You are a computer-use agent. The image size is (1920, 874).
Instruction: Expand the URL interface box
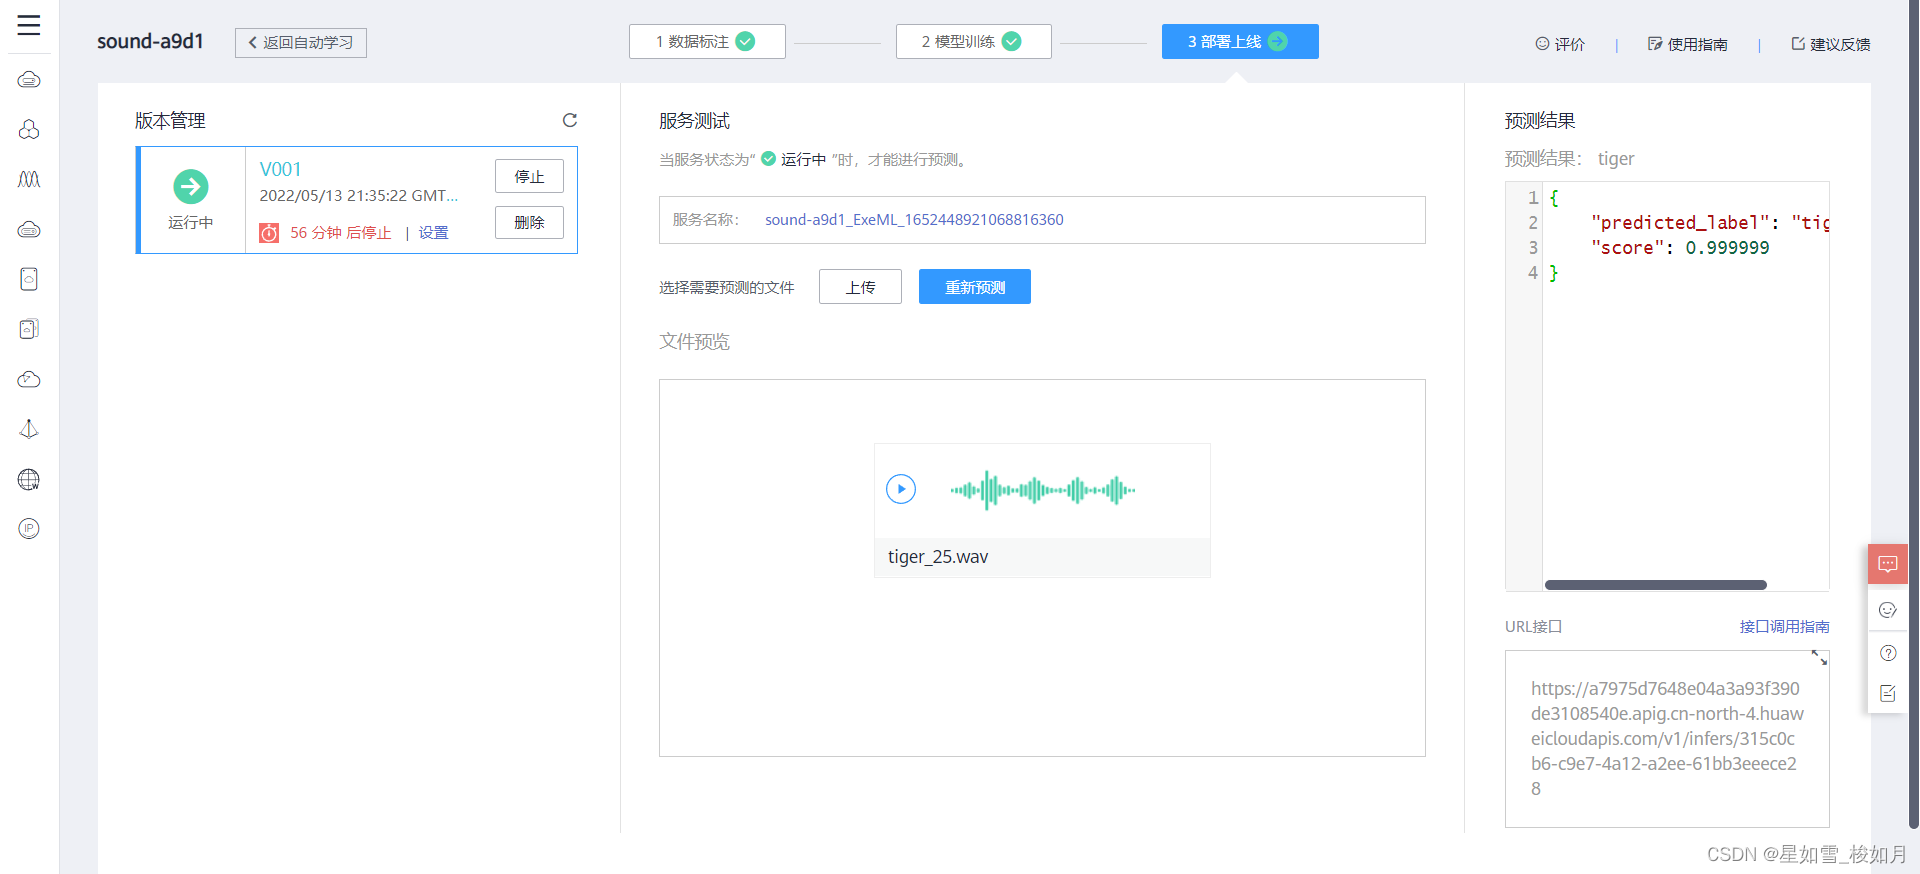[1819, 658]
